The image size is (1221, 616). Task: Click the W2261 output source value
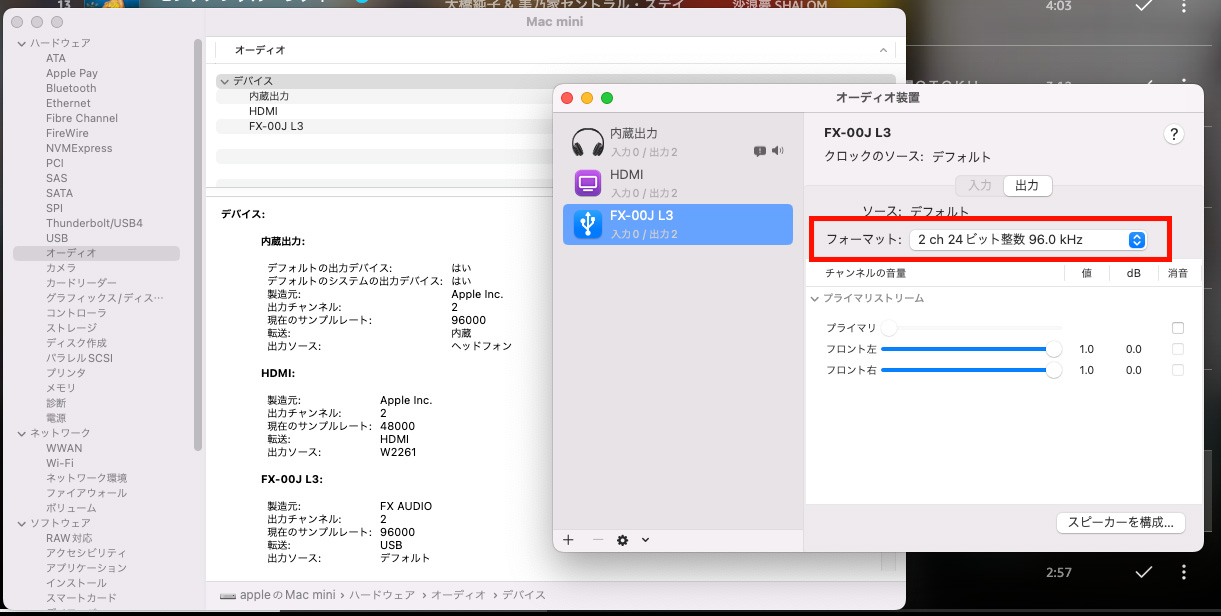[398, 452]
